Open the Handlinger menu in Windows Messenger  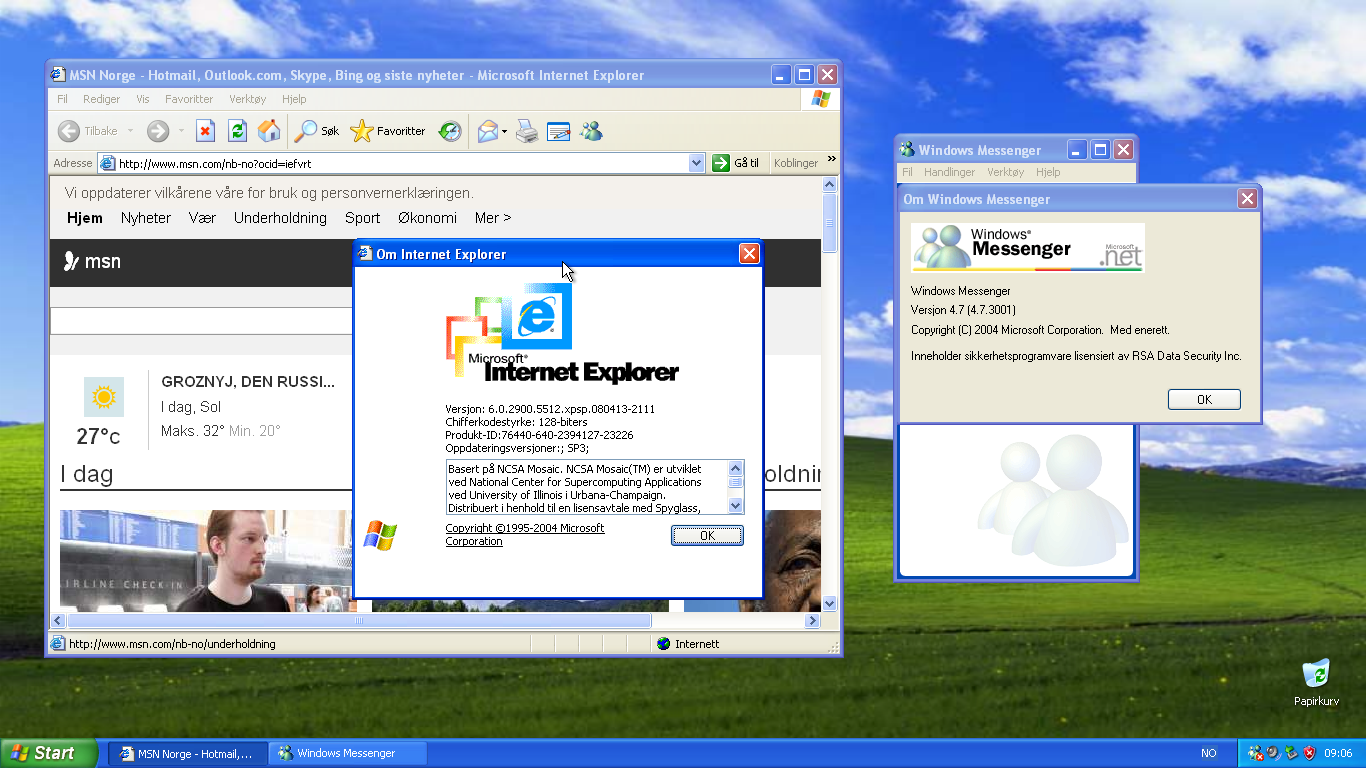pyautogui.click(x=948, y=171)
